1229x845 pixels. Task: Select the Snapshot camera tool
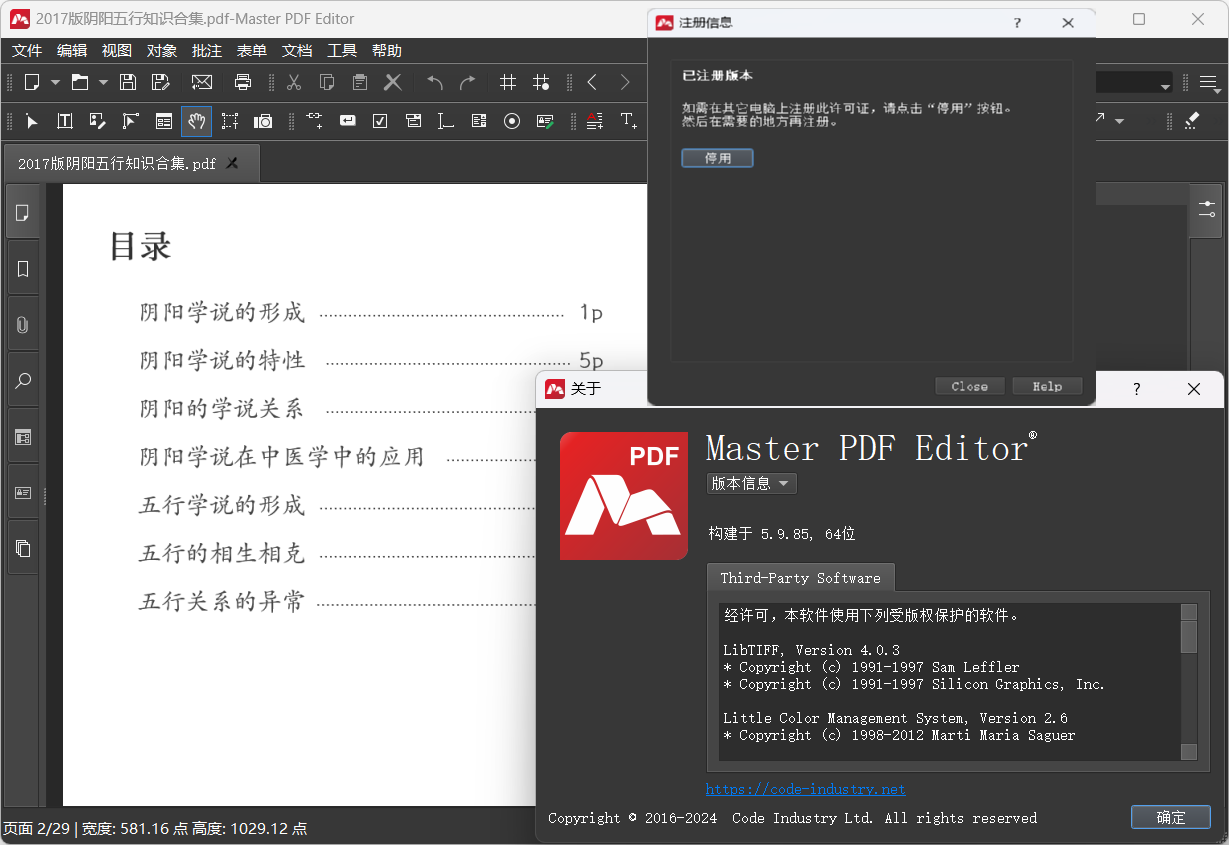click(x=263, y=121)
